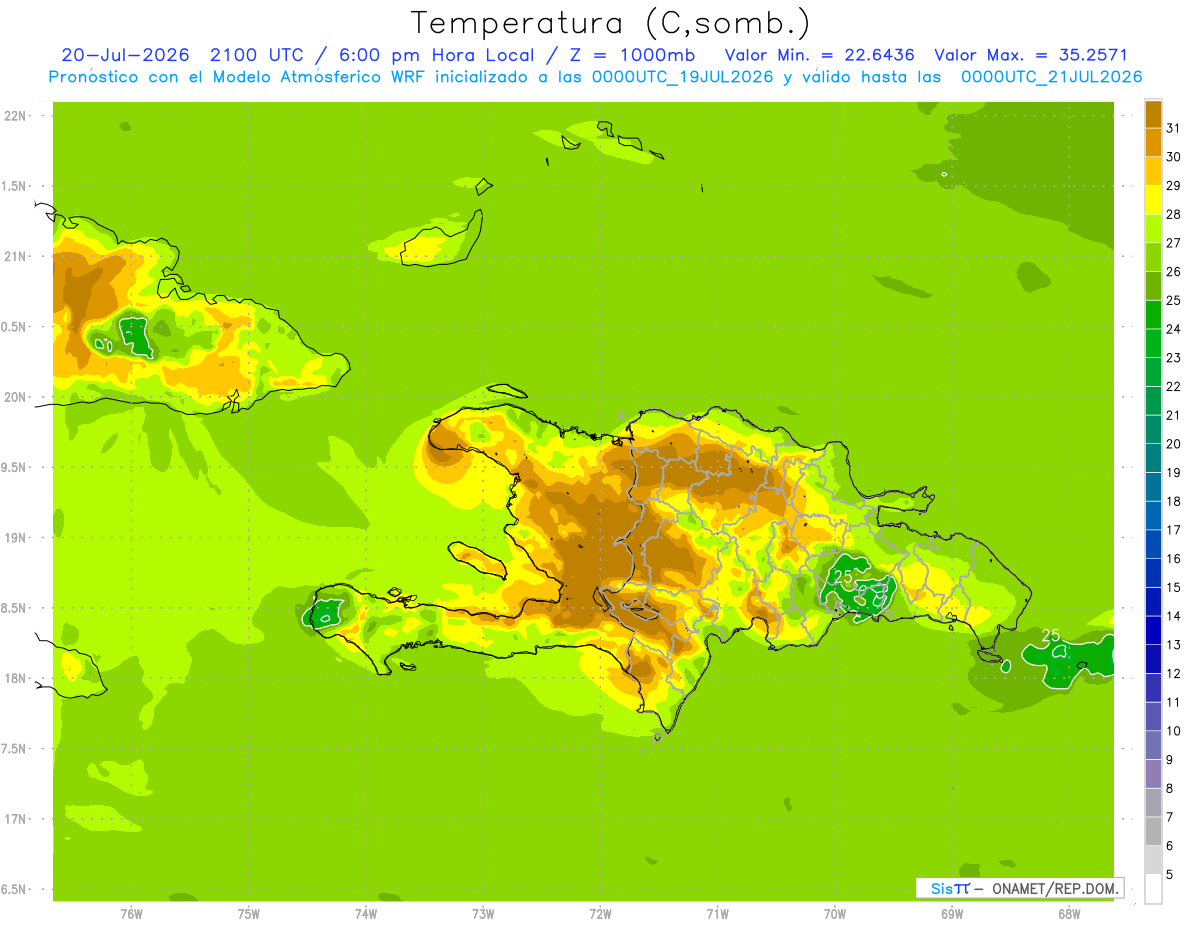Click the valid-until time "0000UTC_21JUL2026"
Screen dimensions: 1200x927
(1050, 77)
